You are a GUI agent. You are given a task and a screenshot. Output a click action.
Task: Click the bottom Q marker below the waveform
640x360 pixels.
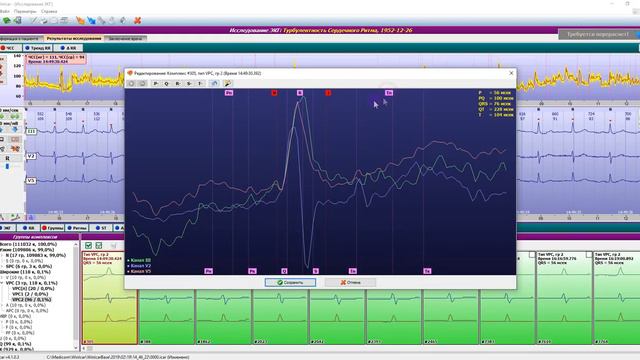click(284, 271)
